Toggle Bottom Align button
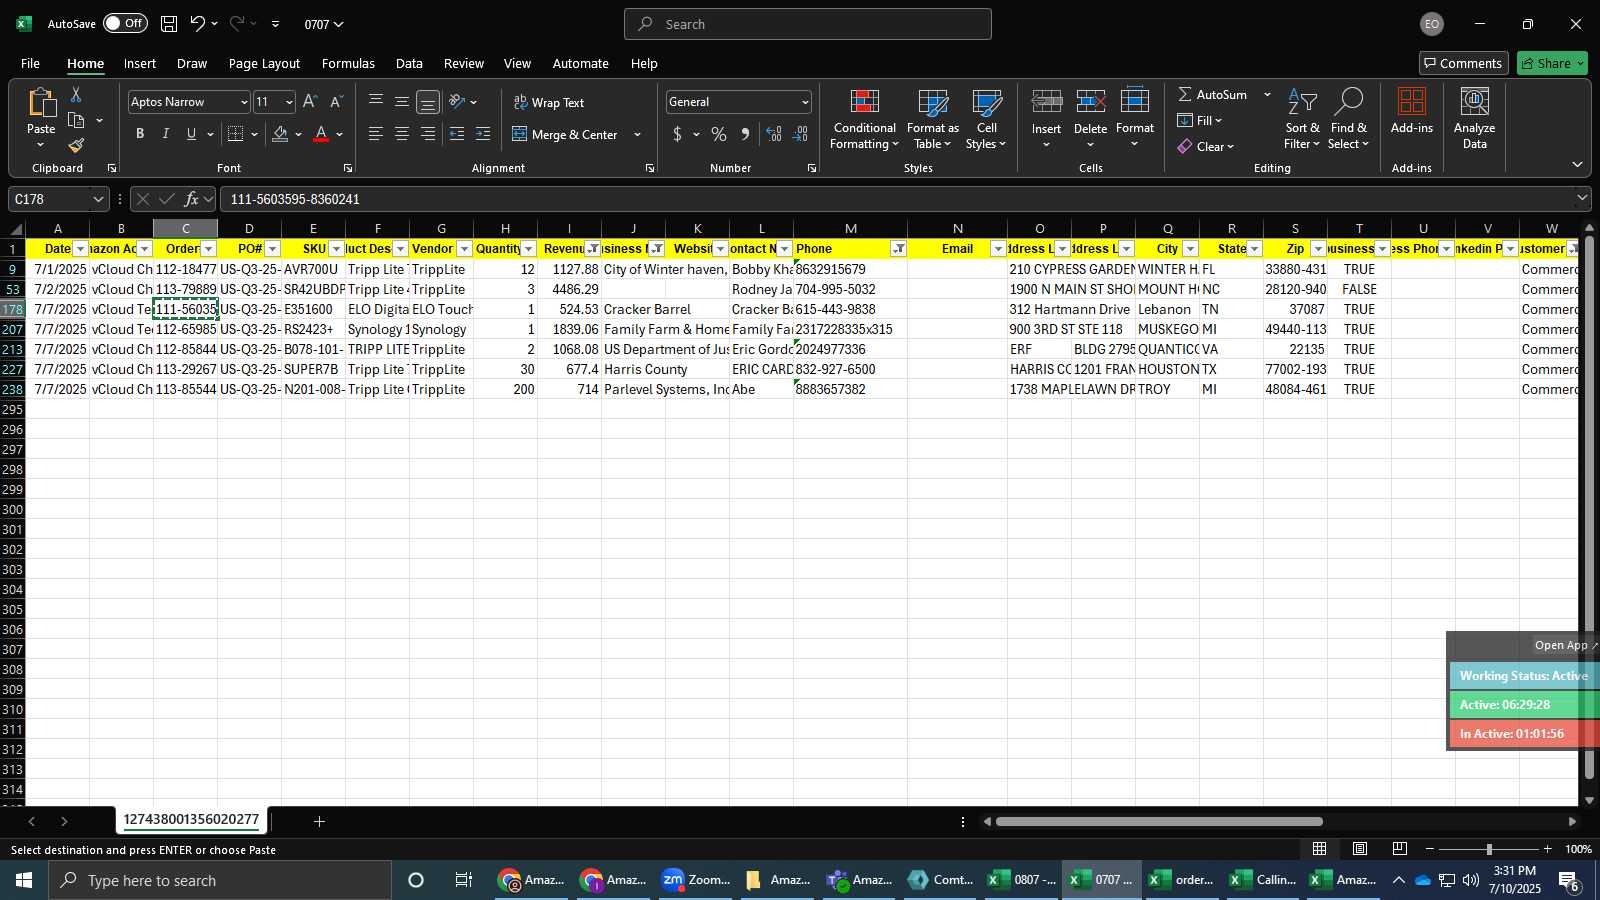This screenshot has width=1600, height=900. pyautogui.click(x=428, y=102)
